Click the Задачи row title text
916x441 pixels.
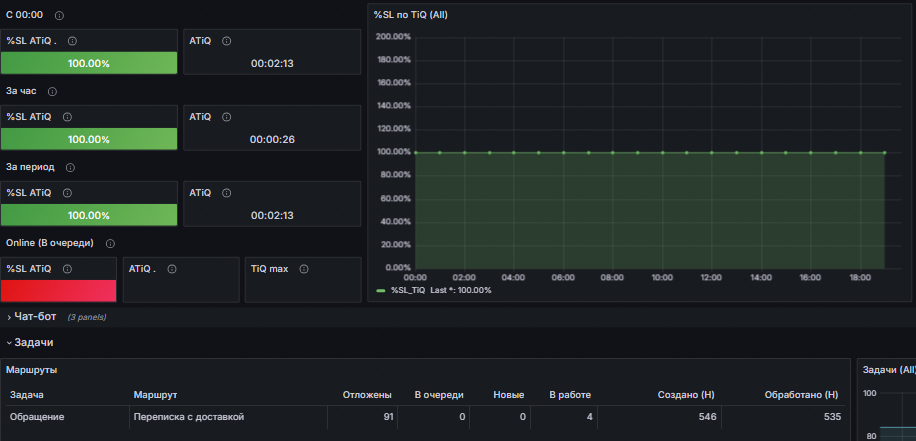coord(34,343)
